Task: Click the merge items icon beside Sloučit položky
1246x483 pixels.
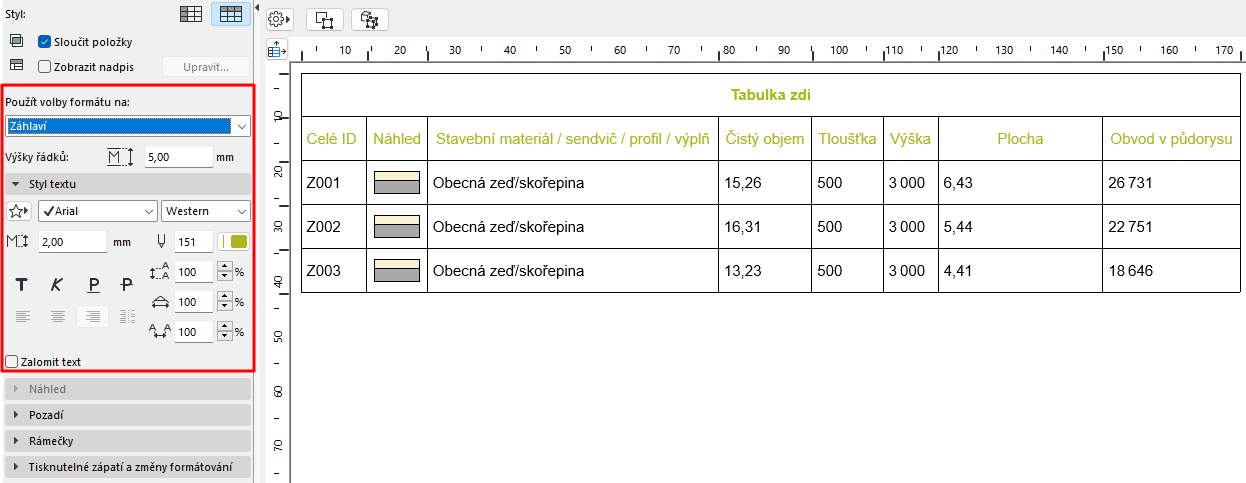Action: click(x=15, y=41)
